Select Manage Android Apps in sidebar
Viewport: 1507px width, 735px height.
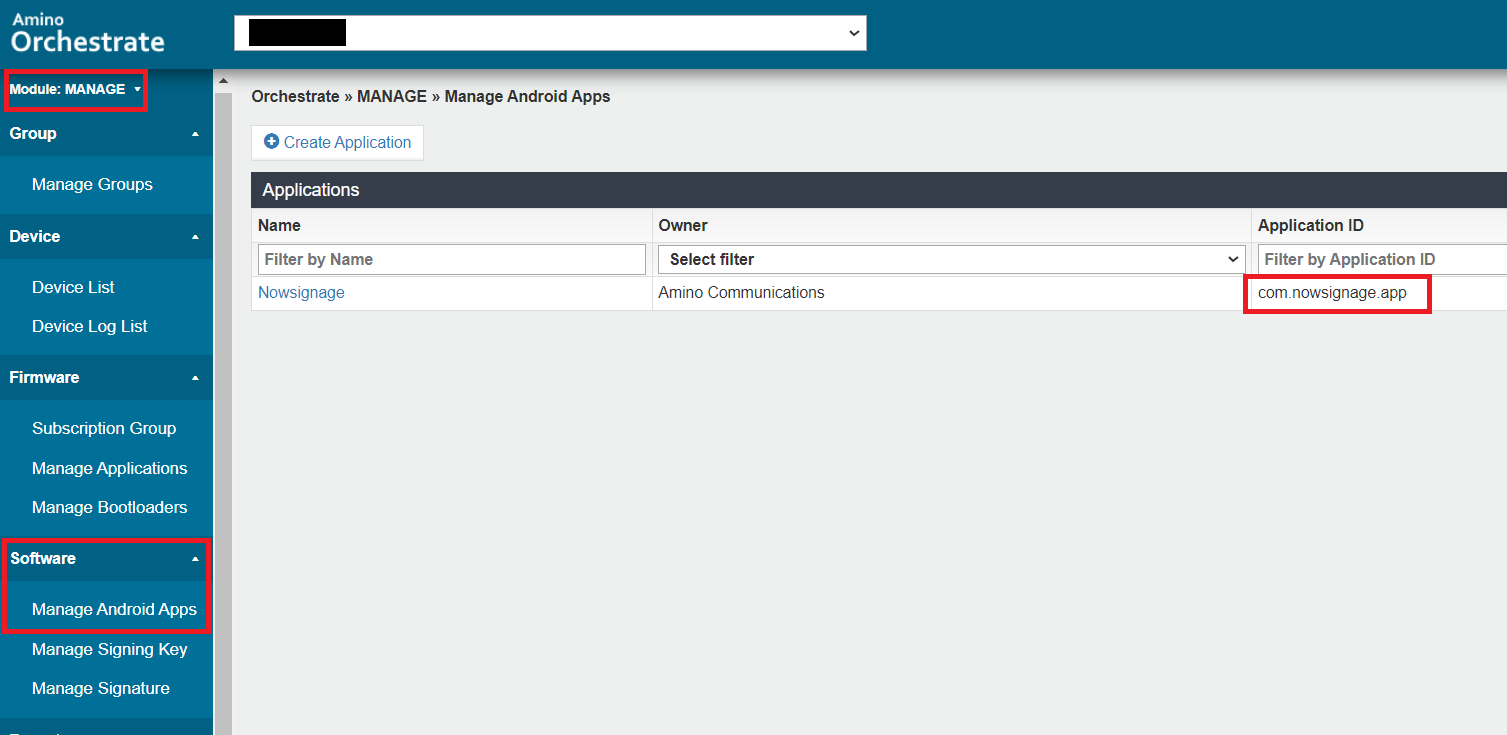coord(114,609)
